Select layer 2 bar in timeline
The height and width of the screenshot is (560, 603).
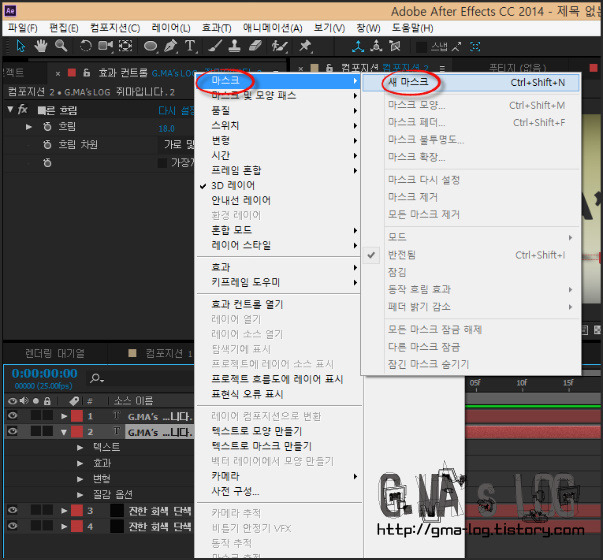(x=533, y=432)
